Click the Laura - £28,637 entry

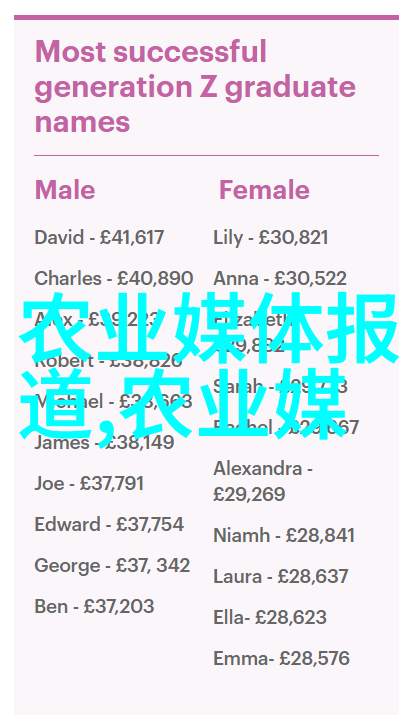(281, 576)
